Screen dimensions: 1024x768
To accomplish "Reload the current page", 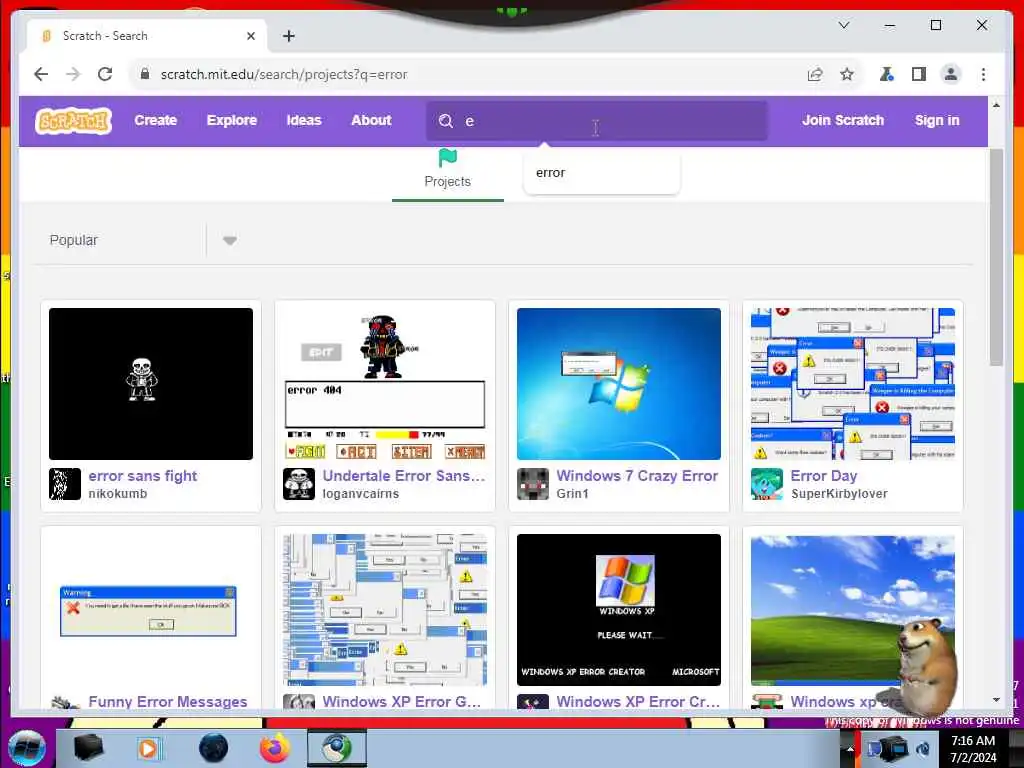I will click(x=105, y=74).
